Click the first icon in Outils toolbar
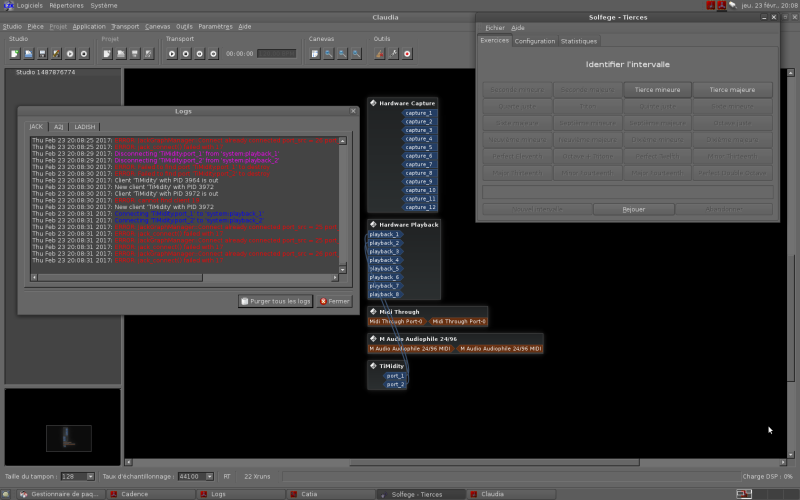 [380, 53]
